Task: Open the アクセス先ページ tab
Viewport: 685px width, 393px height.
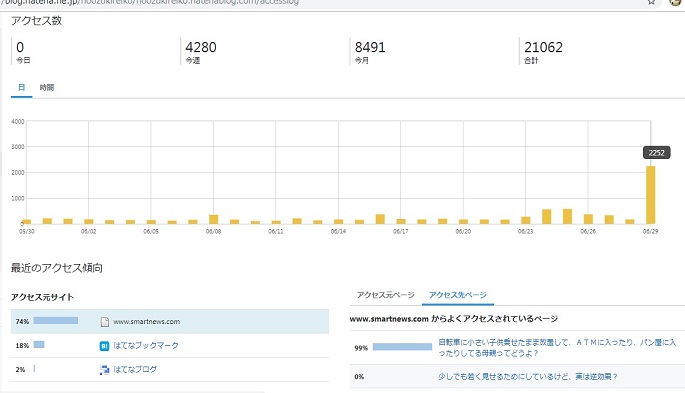Action: pyautogui.click(x=457, y=295)
